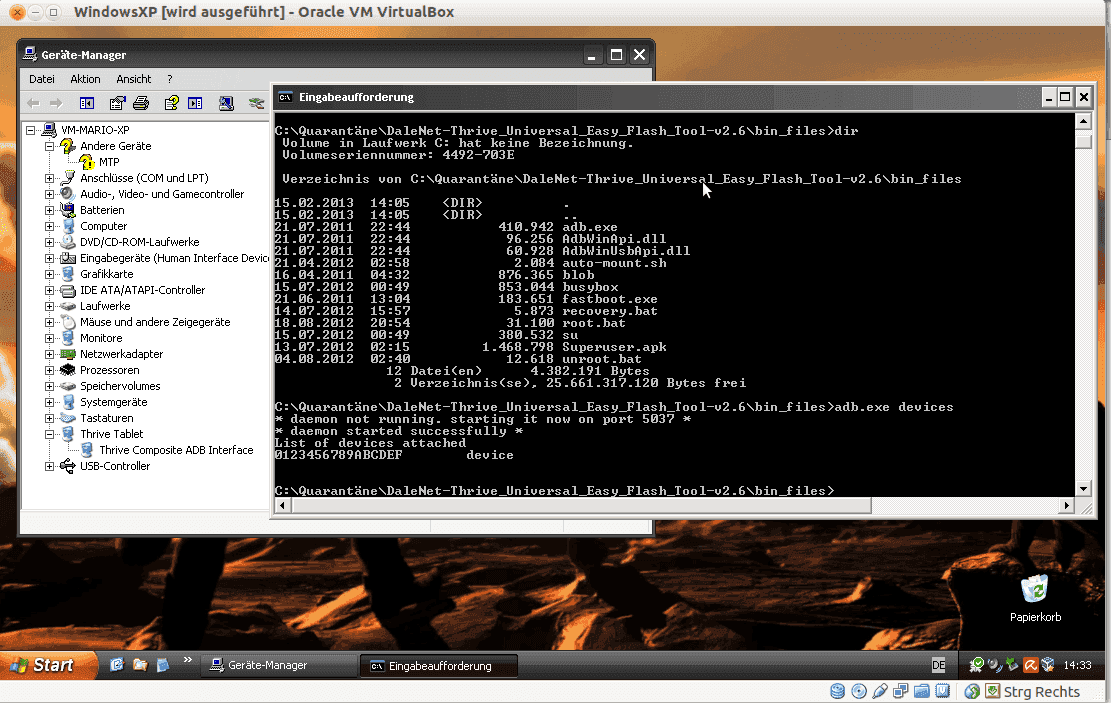Click the console scroll down arrow

click(x=1083, y=488)
